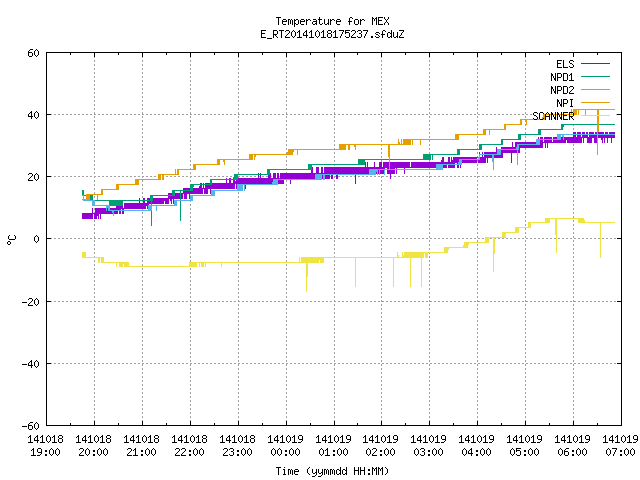This screenshot has width=640, height=480.
Task: Click the filename 'E_RT20141018175237.sfduZ' subtitle
Action: pos(332,34)
